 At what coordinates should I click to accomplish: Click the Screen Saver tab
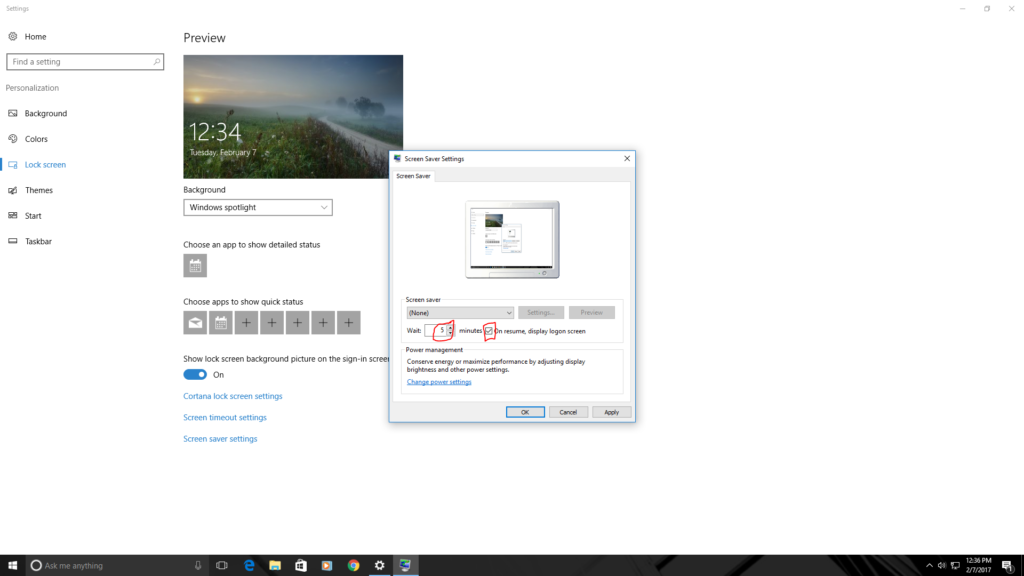point(413,176)
